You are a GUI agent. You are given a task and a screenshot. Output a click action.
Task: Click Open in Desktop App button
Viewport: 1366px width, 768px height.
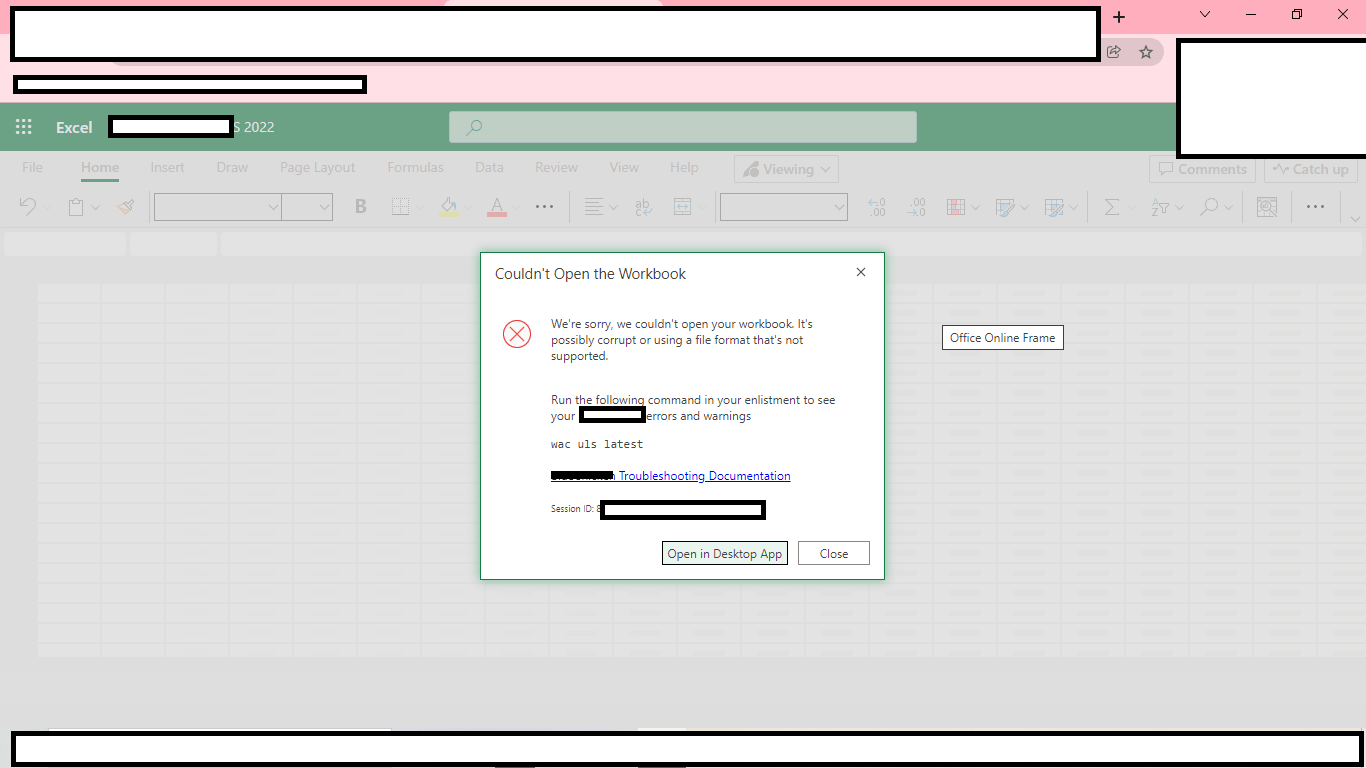click(725, 553)
